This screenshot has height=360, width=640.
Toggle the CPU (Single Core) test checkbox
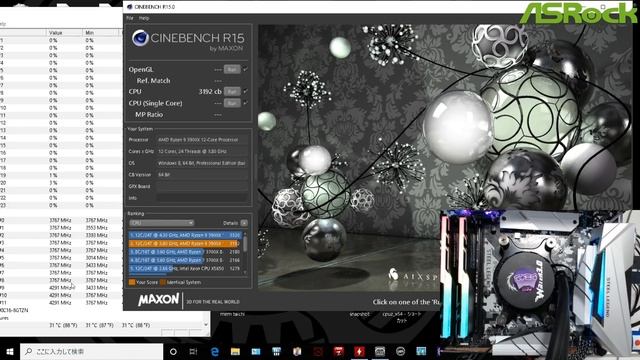tap(245, 103)
